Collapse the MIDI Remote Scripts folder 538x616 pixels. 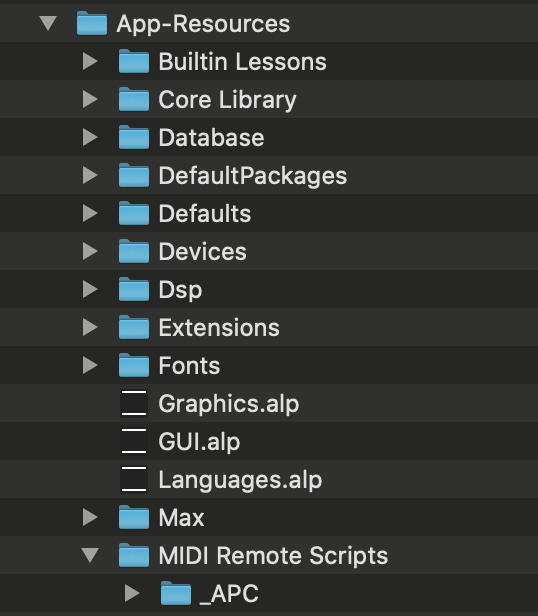(x=90, y=555)
